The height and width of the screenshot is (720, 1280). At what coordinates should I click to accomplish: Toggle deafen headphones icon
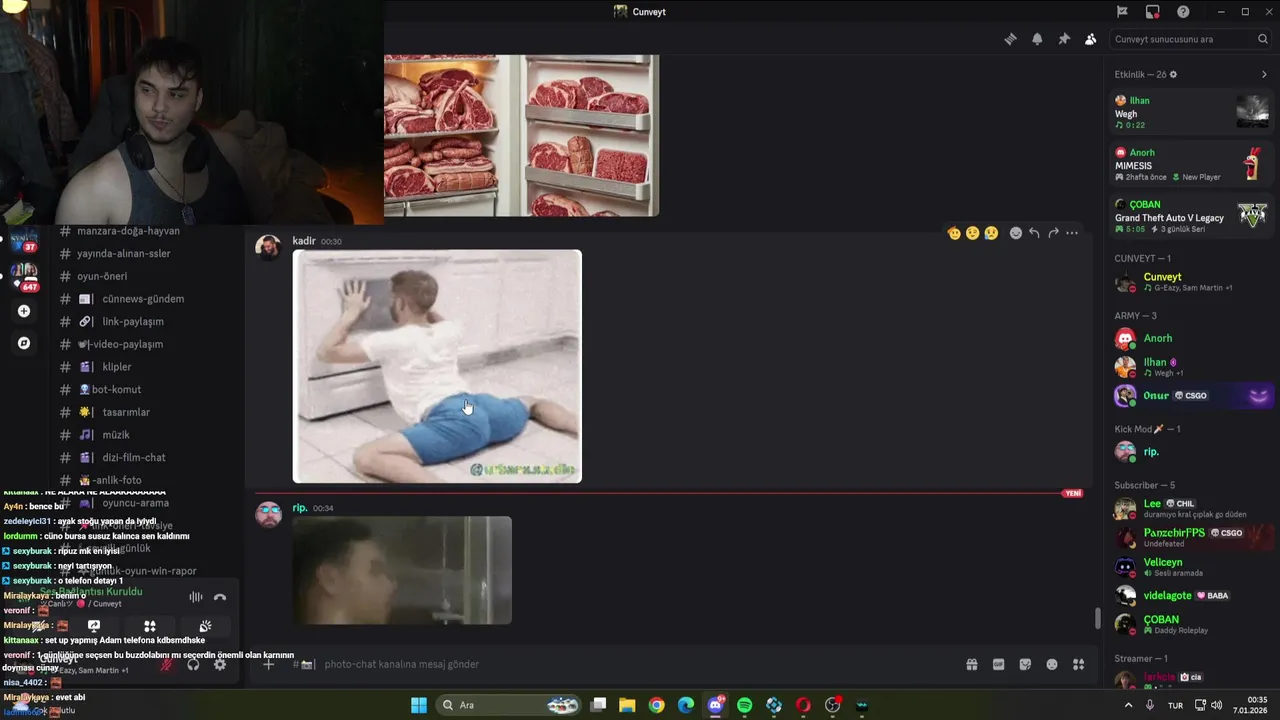tap(193, 664)
